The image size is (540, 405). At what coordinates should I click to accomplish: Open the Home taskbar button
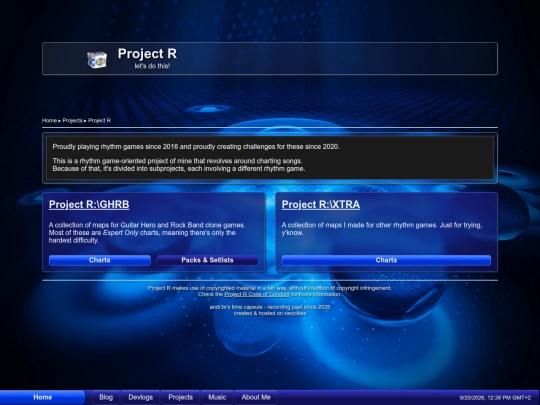42,397
